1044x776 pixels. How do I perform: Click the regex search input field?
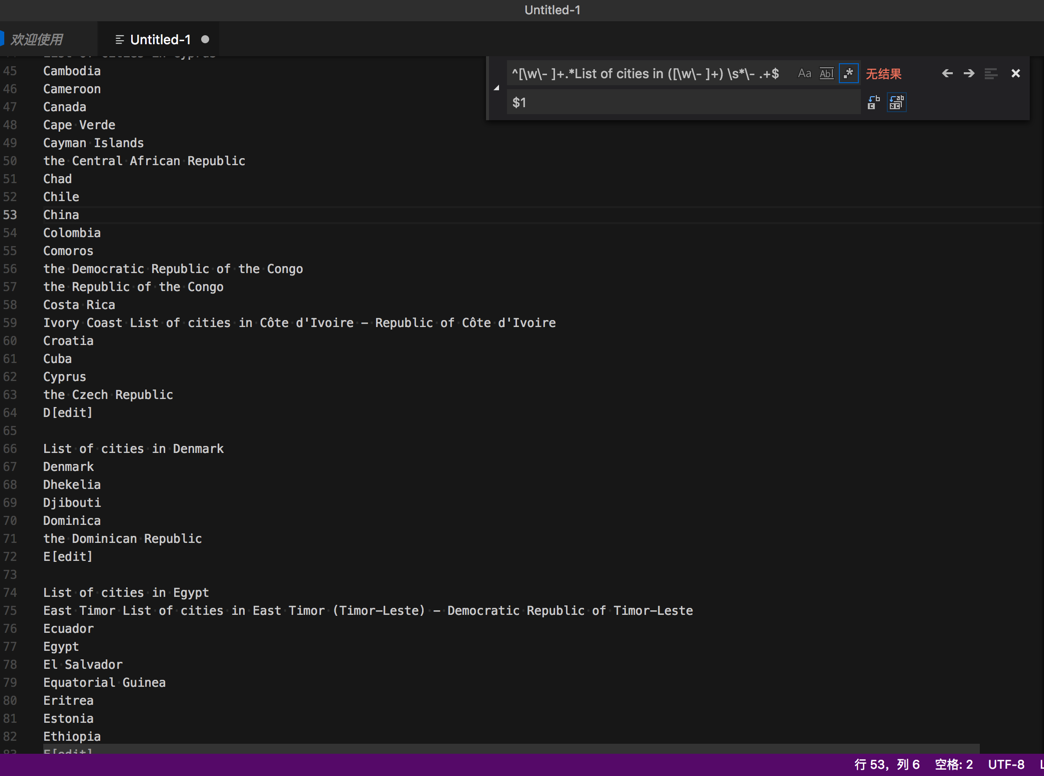(650, 74)
